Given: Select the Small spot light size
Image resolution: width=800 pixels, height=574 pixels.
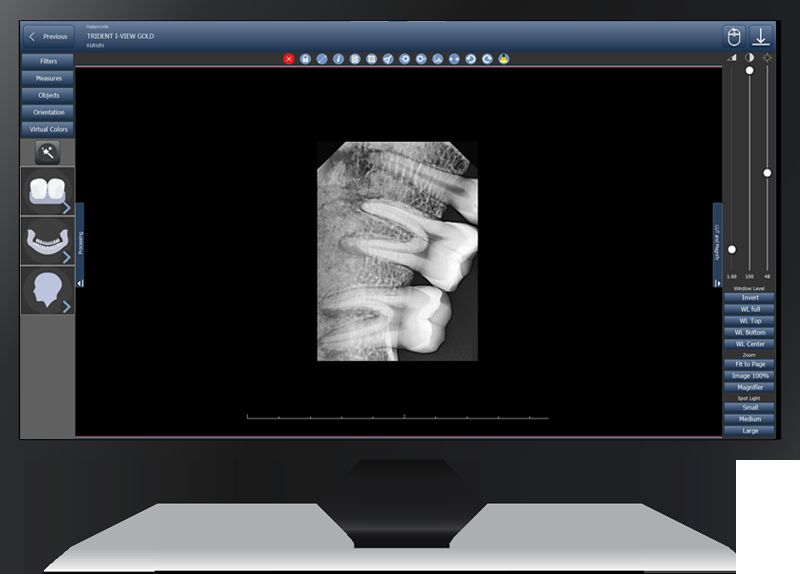Looking at the screenshot, I should click(x=749, y=408).
